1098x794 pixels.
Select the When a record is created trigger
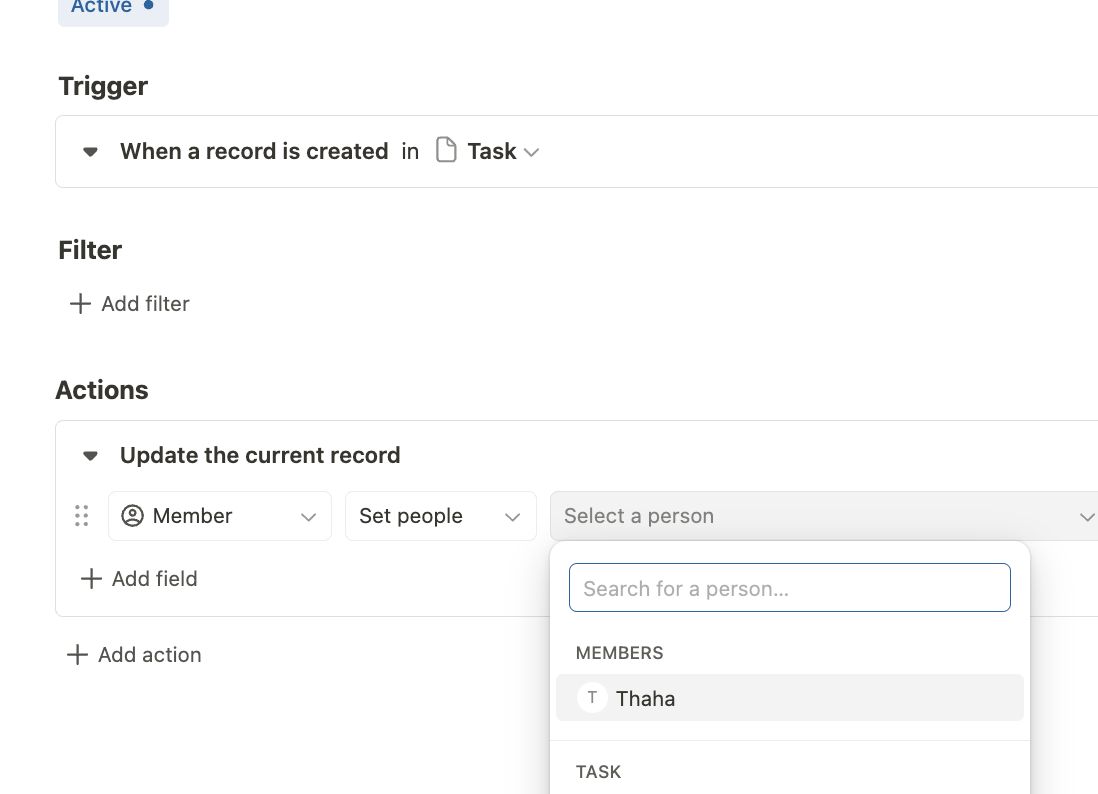254,152
